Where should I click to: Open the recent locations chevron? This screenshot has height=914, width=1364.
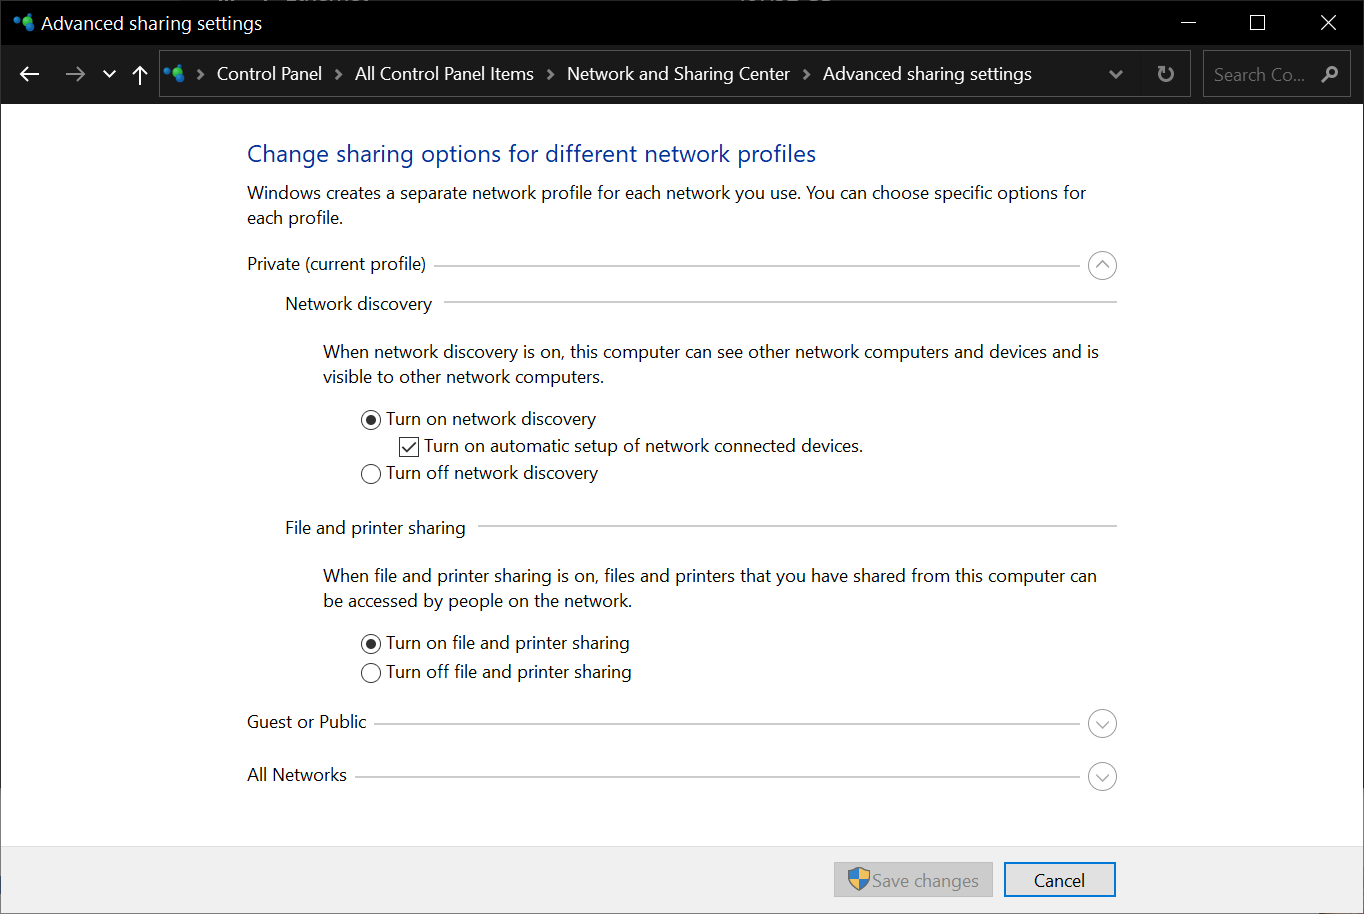click(x=109, y=74)
